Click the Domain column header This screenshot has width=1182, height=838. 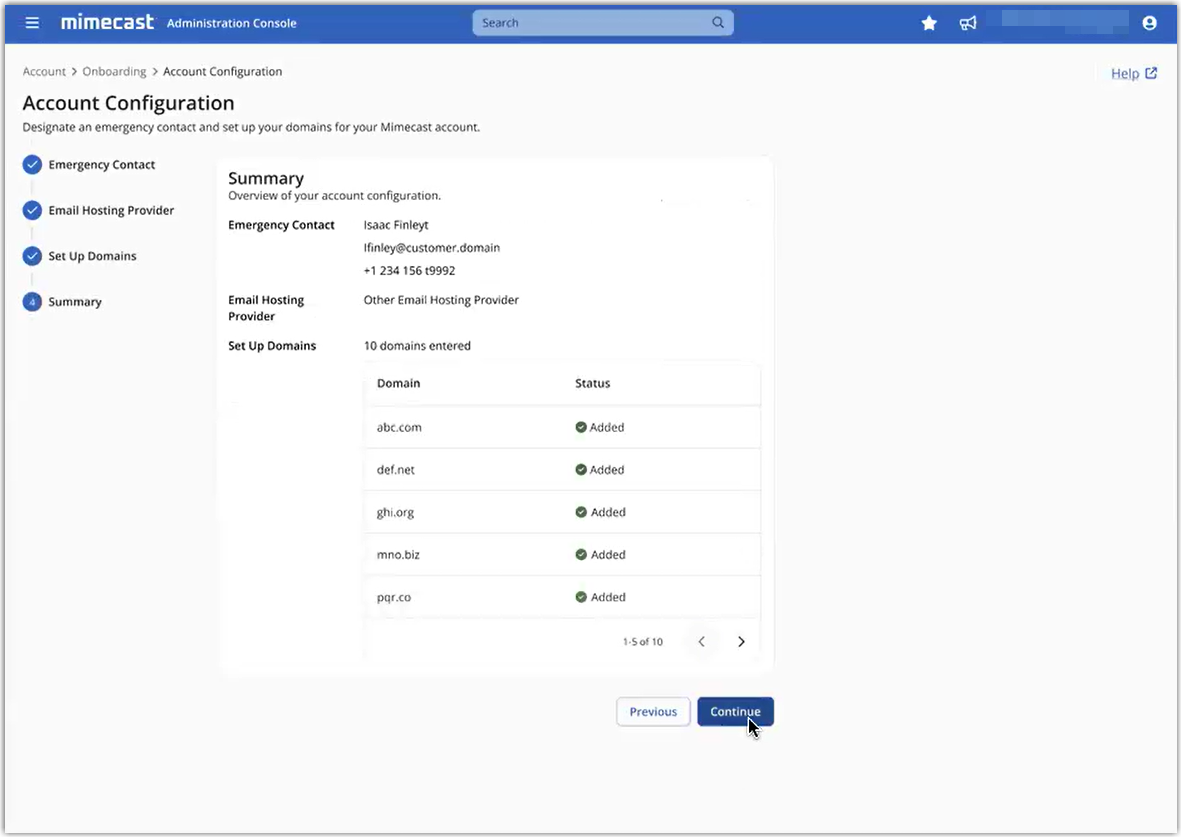click(398, 383)
